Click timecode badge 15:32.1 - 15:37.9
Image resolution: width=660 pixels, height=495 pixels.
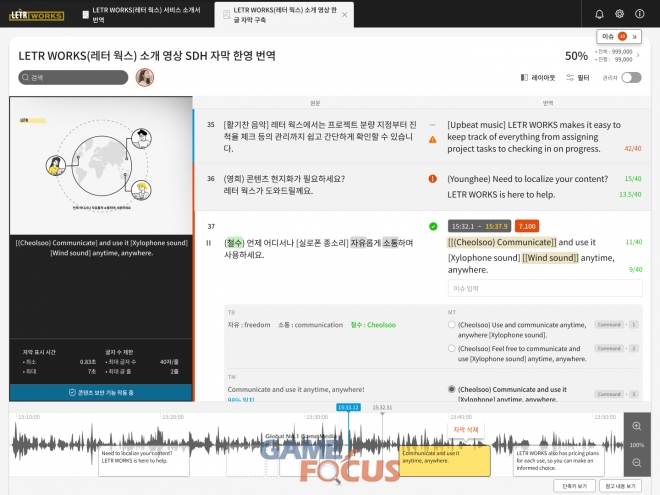(479, 226)
